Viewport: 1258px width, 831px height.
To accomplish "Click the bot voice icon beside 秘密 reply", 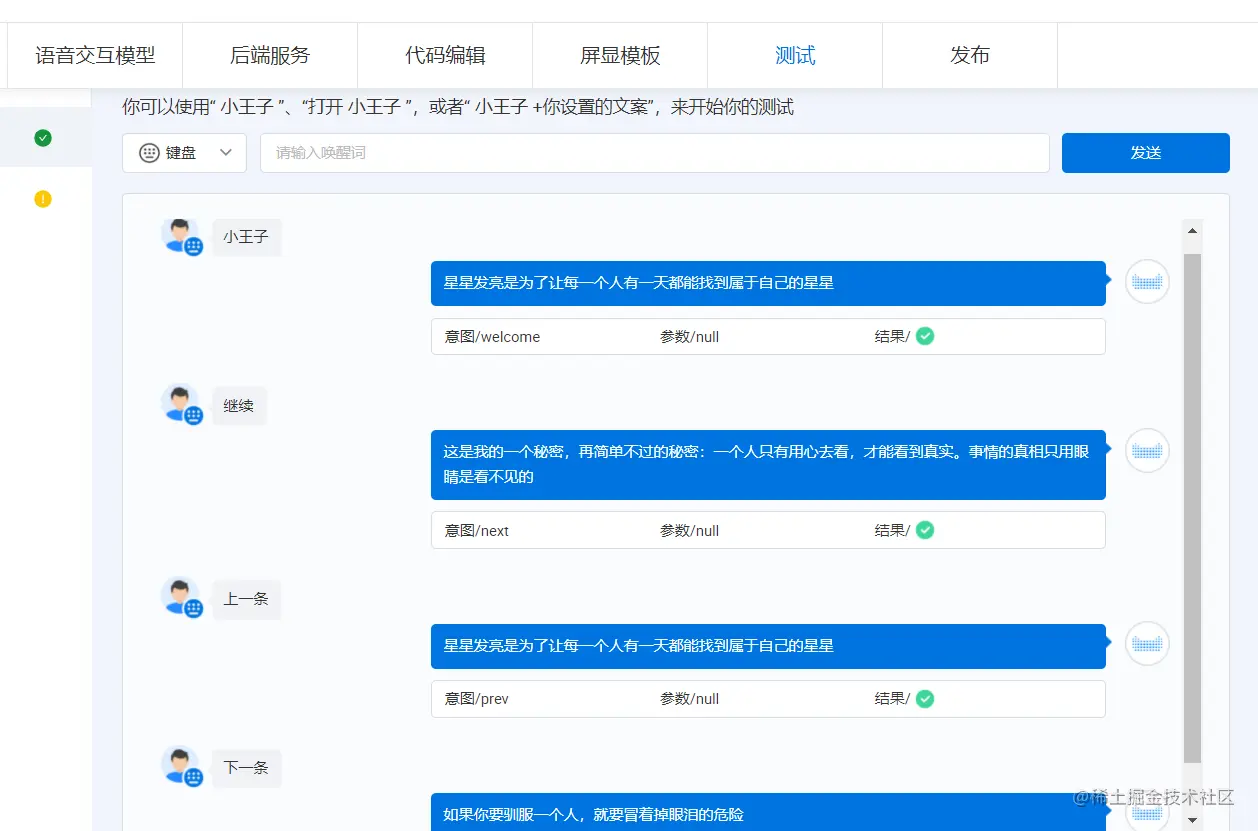I will click(1148, 451).
